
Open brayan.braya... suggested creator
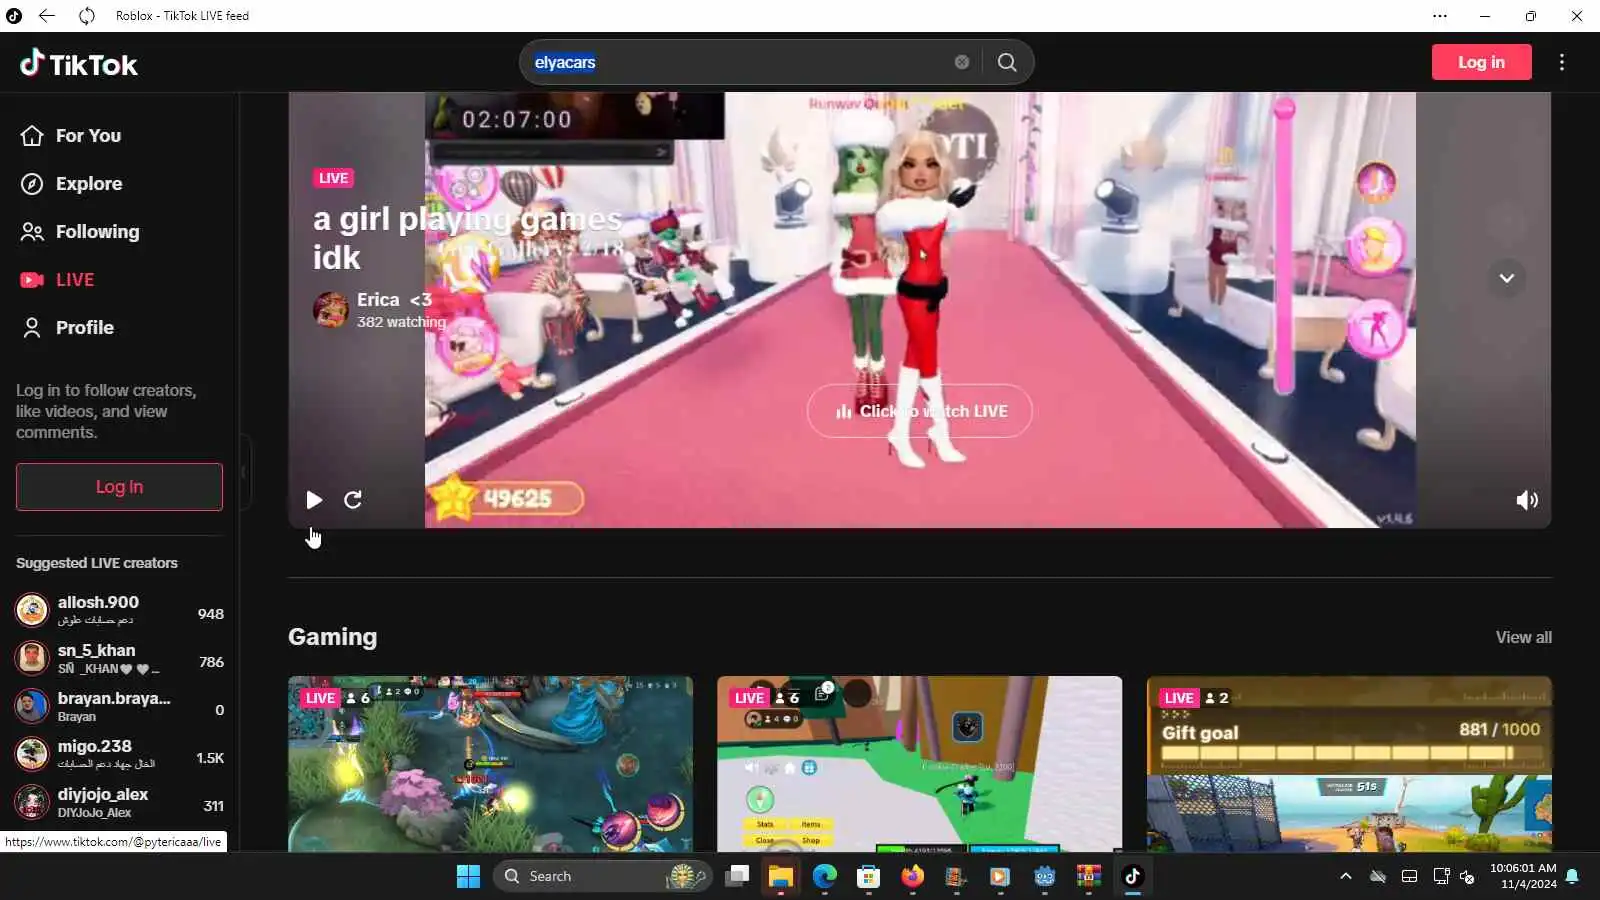point(119,706)
